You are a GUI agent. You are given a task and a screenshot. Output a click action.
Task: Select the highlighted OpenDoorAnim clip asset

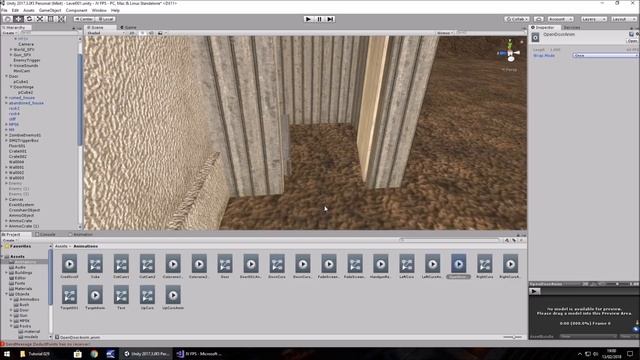(458, 267)
